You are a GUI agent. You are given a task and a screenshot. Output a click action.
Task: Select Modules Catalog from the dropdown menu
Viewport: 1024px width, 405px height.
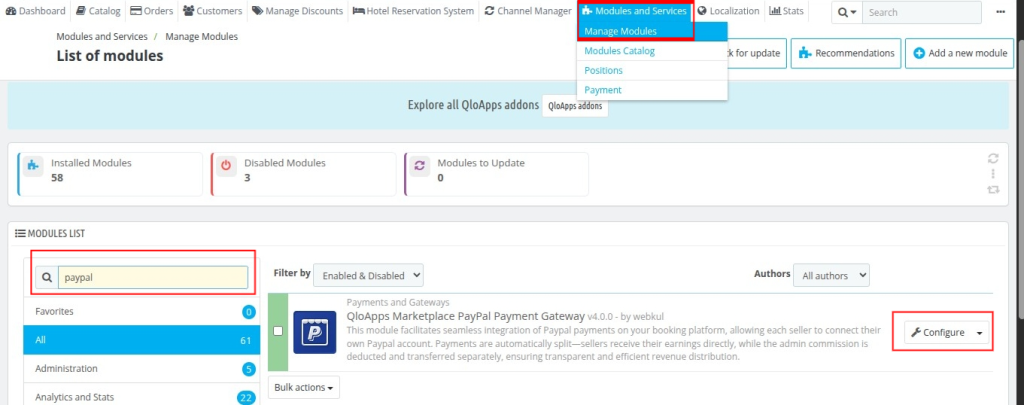[x=619, y=51]
